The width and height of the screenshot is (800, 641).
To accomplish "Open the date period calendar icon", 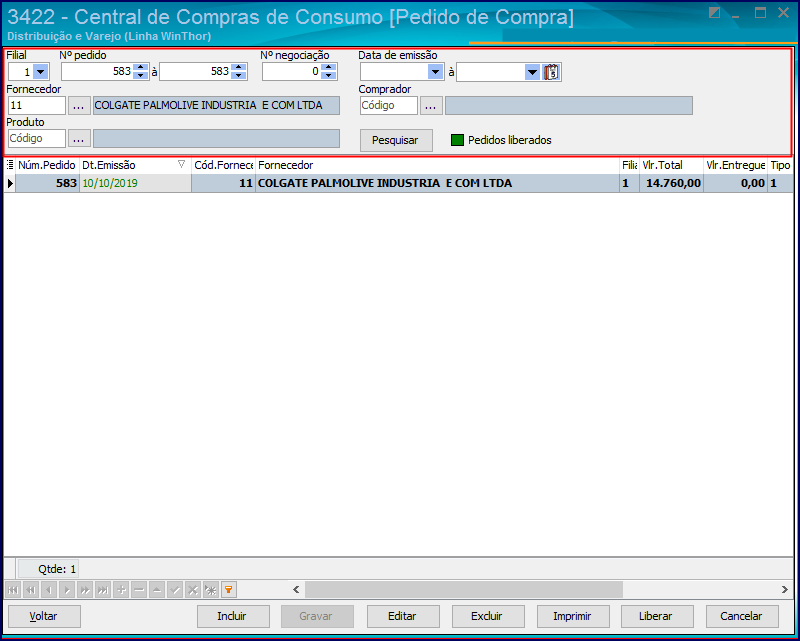I will tap(551, 72).
